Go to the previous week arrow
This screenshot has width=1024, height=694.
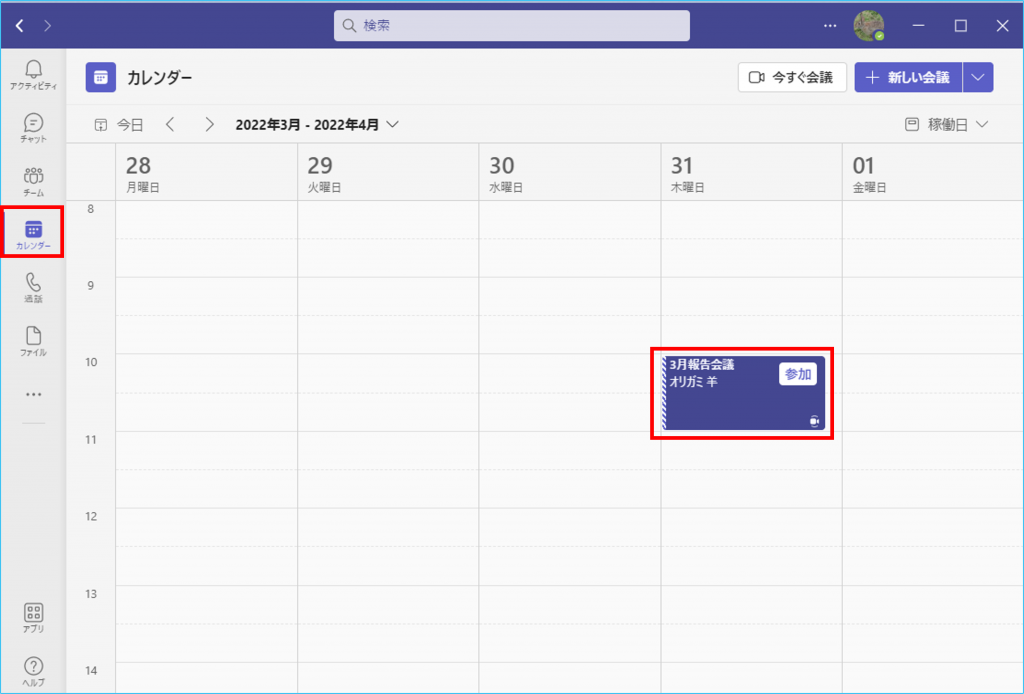tap(170, 125)
